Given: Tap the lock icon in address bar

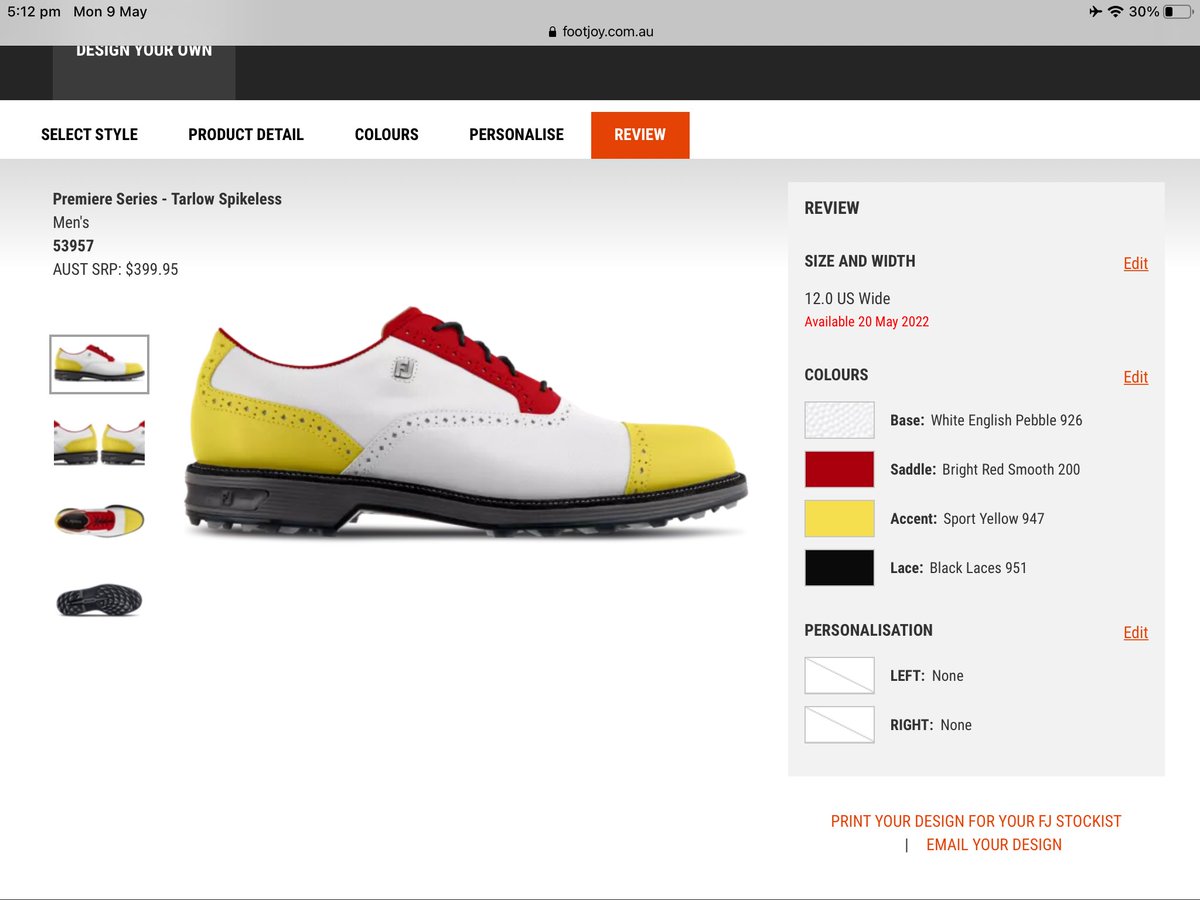Looking at the screenshot, I should coord(552,32).
